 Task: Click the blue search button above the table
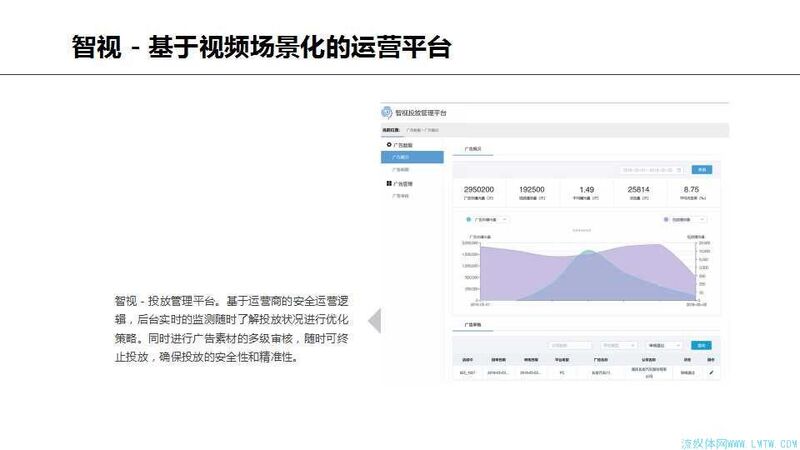point(702,345)
